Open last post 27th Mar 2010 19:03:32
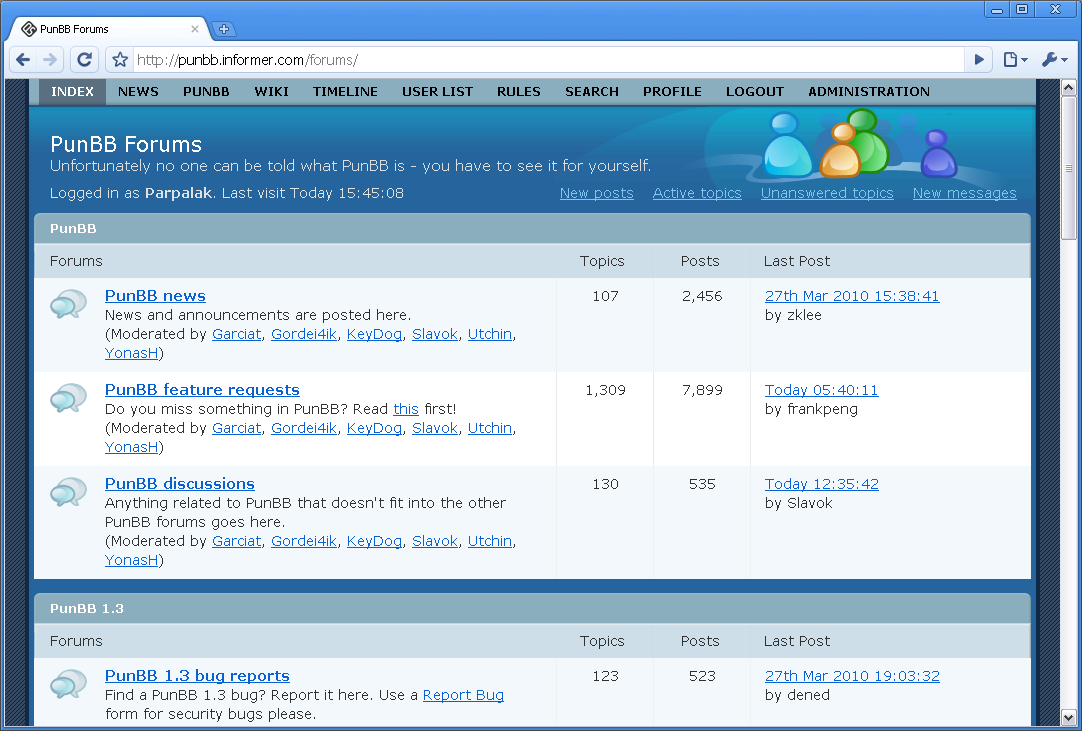The height and width of the screenshot is (731, 1082). tap(852, 676)
